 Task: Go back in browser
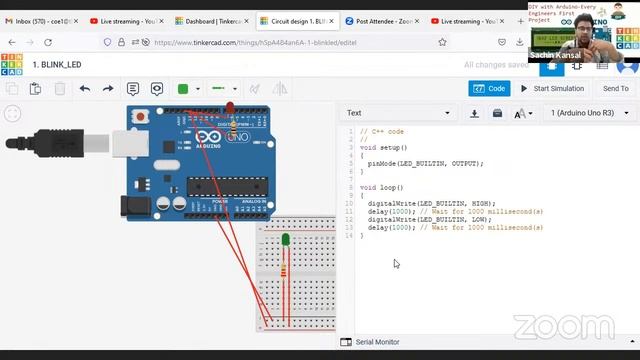(x=12, y=42)
